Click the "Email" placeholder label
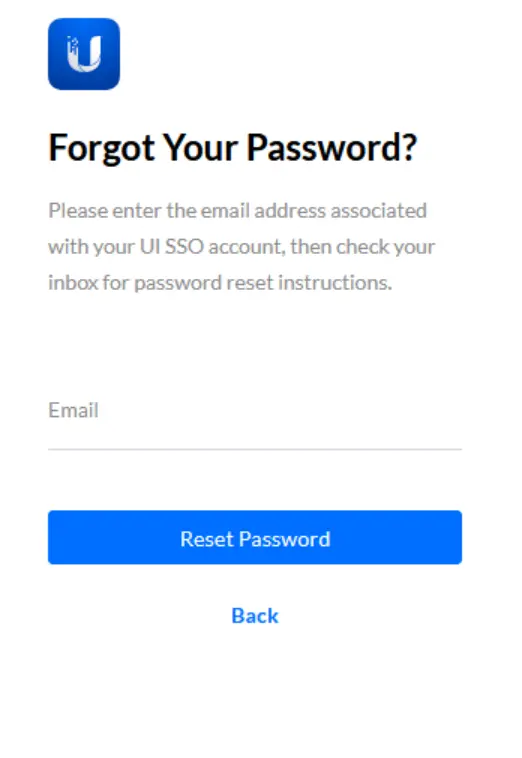The image size is (522, 758). [73, 410]
